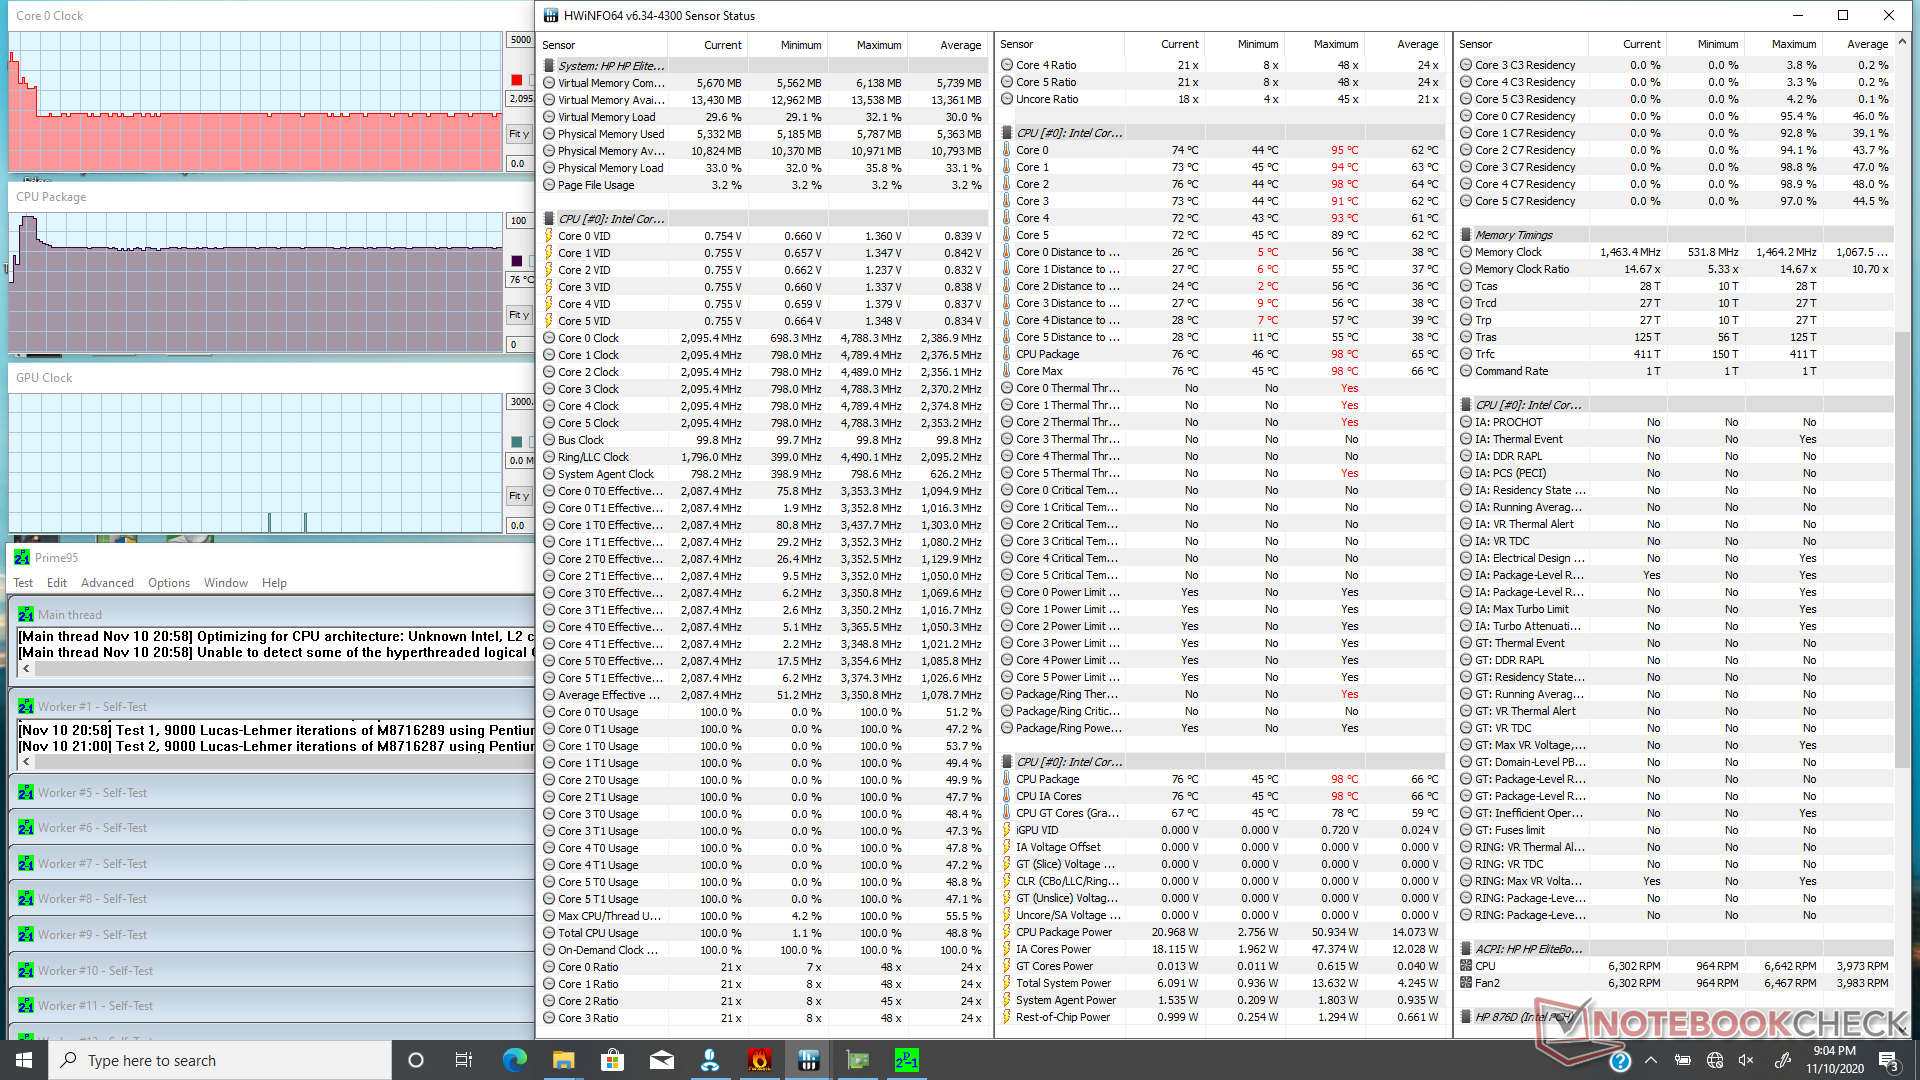
Task: Open the taskbar clock showing 9:04 PM
Action: (1834, 1060)
